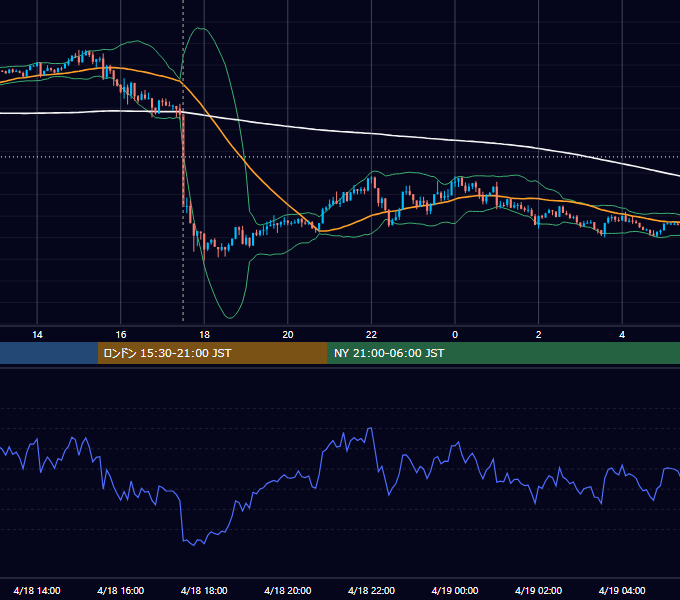Click the 4/18 20:00 date label

click(288, 590)
